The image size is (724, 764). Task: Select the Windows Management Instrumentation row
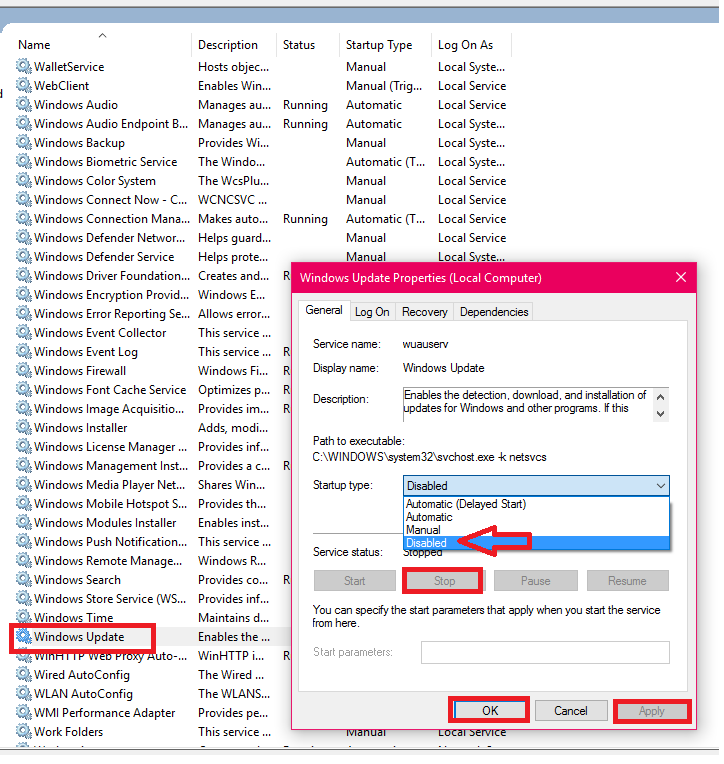(153, 465)
